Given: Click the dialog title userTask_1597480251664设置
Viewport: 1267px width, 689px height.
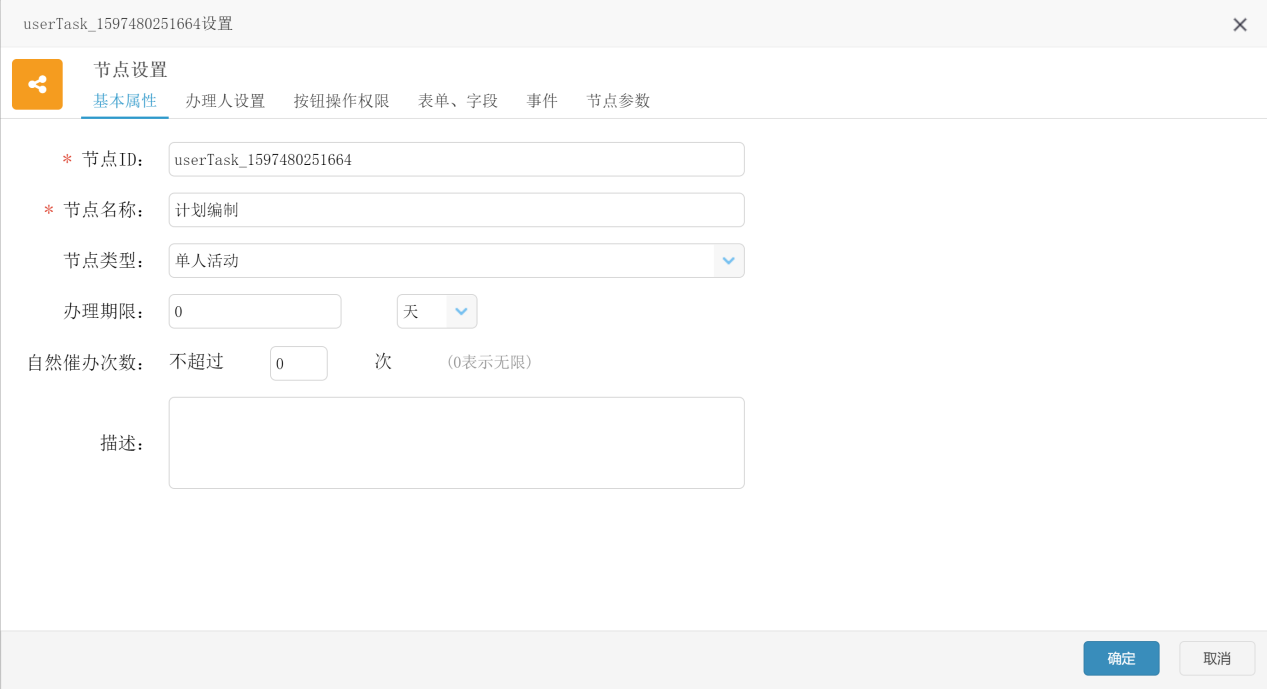Looking at the screenshot, I should coord(128,24).
